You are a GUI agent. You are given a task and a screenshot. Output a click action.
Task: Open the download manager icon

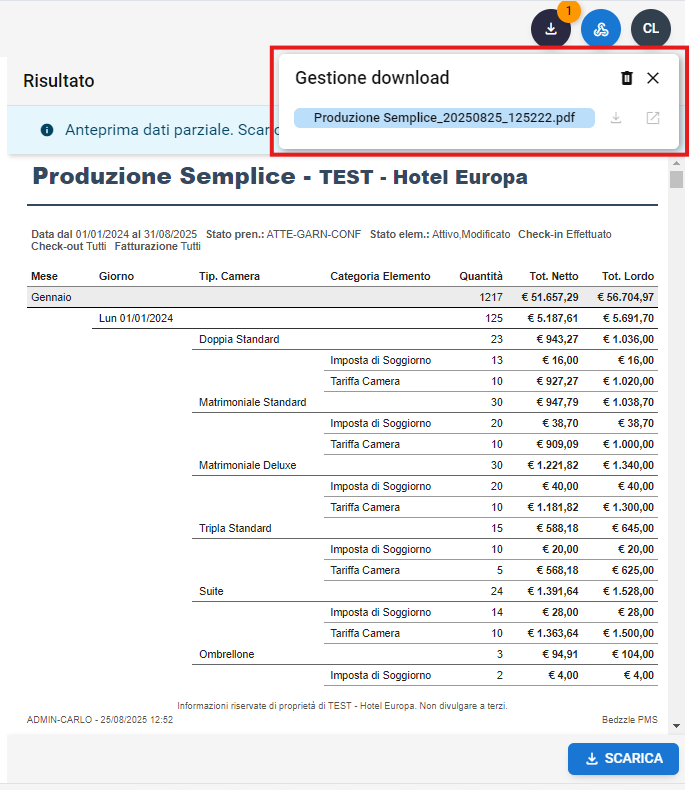[x=550, y=29]
